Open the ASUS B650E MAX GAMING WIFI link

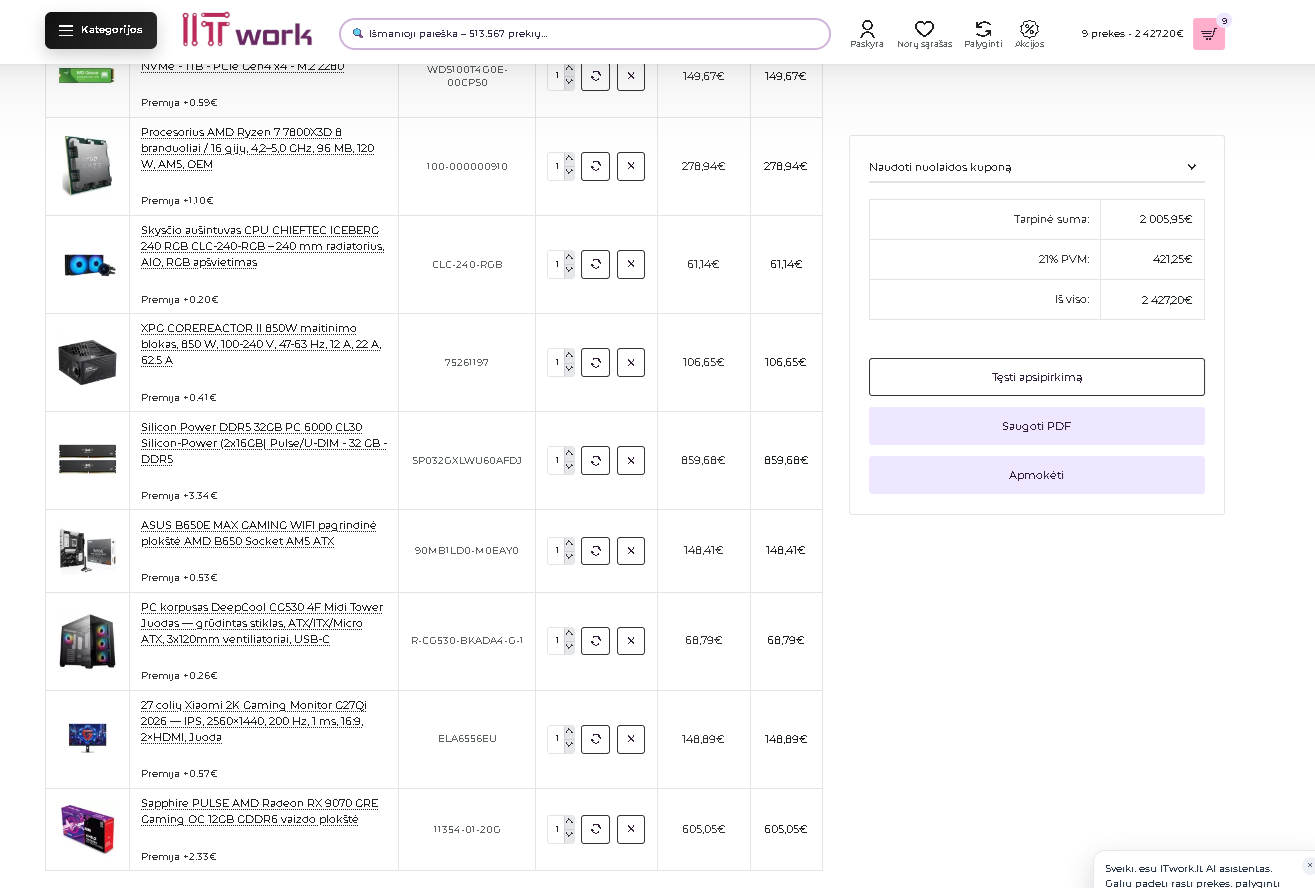point(259,533)
